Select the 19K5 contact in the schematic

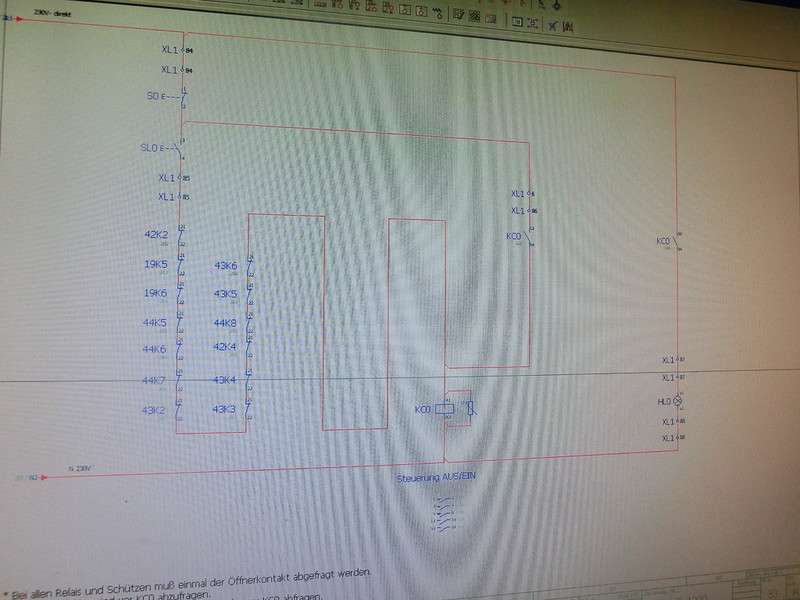click(x=180, y=265)
